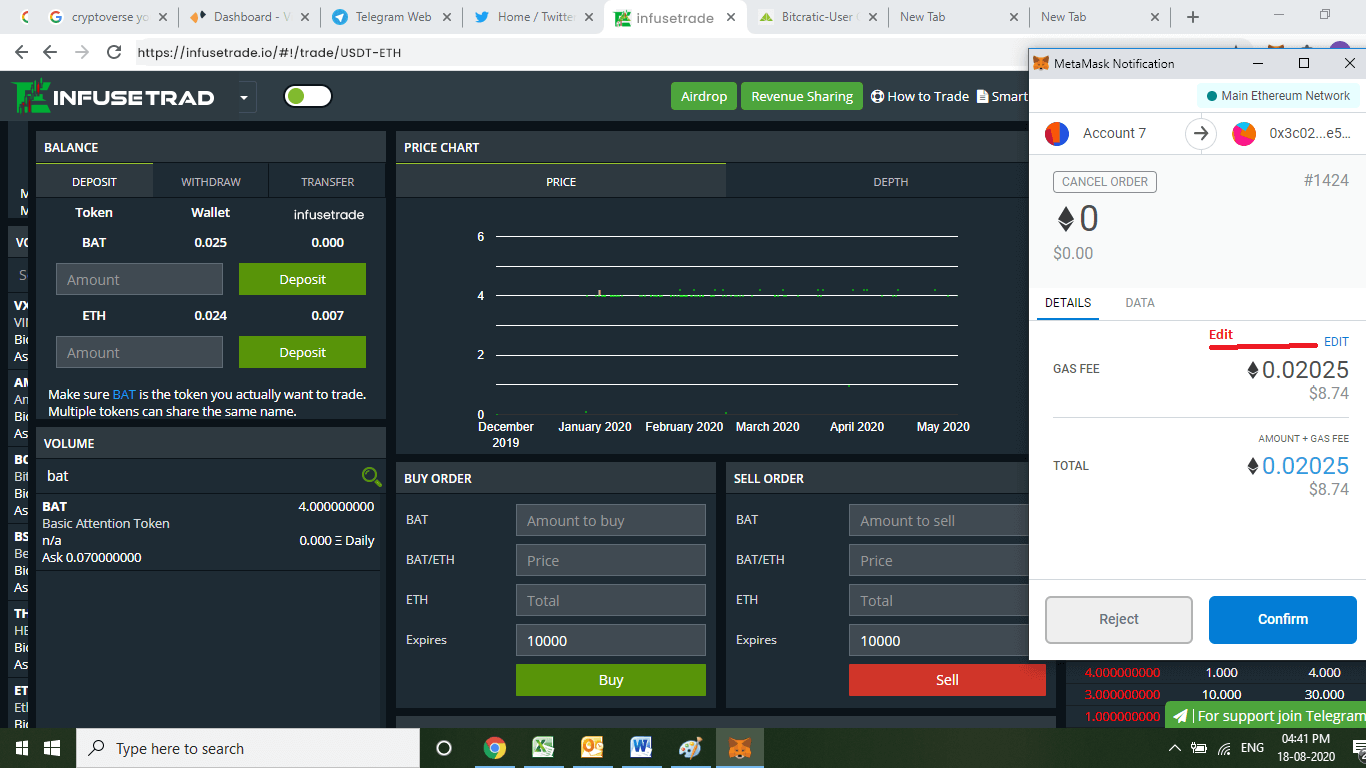Image resolution: width=1366 pixels, height=768 pixels.
Task: Switch price chart to the Price tab
Action: pyautogui.click(x=561, y=182)
